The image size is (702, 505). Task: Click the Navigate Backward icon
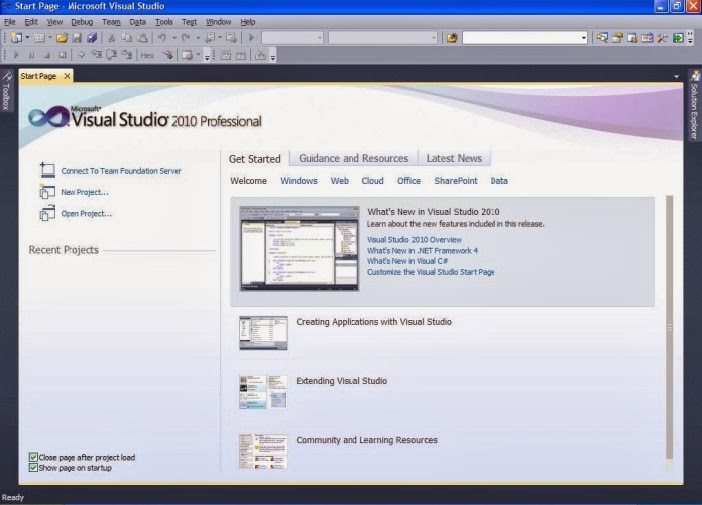point(210,38)
